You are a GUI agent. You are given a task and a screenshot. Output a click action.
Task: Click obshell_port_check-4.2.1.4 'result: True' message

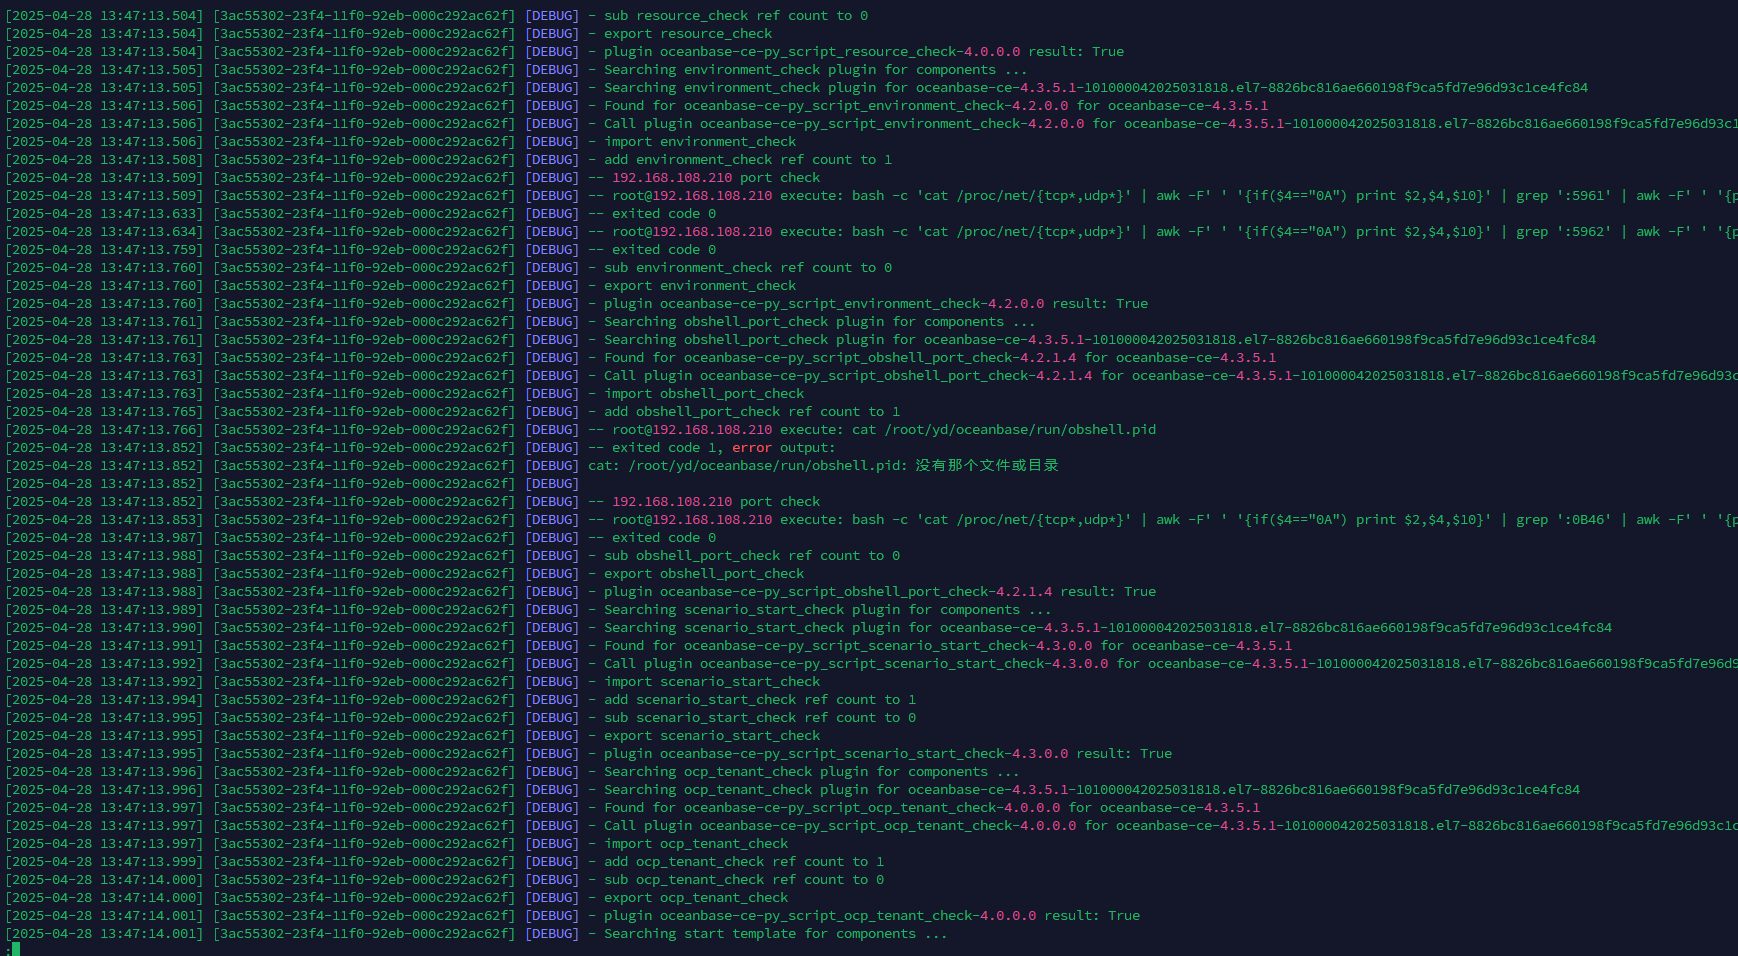click(880, 592)
